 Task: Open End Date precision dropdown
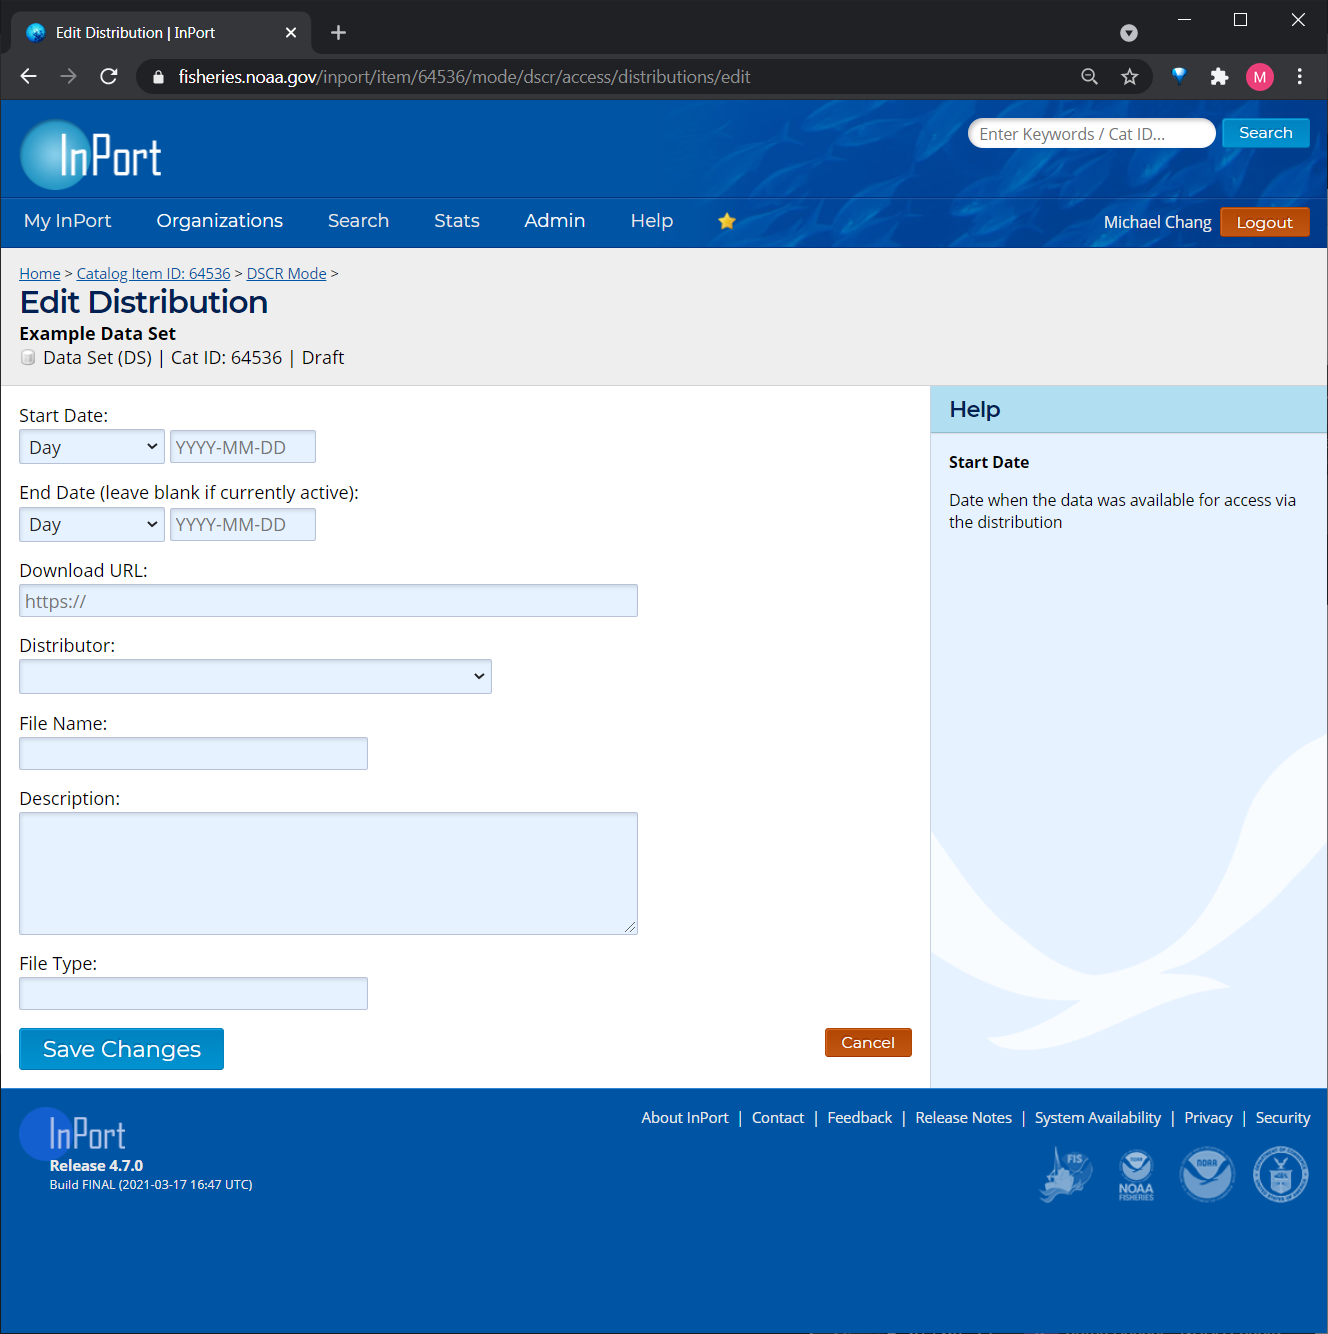click(x=92, y=524)
